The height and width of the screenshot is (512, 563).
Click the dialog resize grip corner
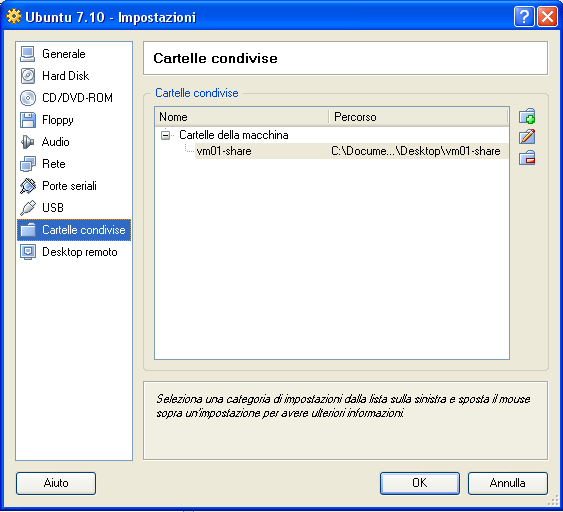coord(553,502)
